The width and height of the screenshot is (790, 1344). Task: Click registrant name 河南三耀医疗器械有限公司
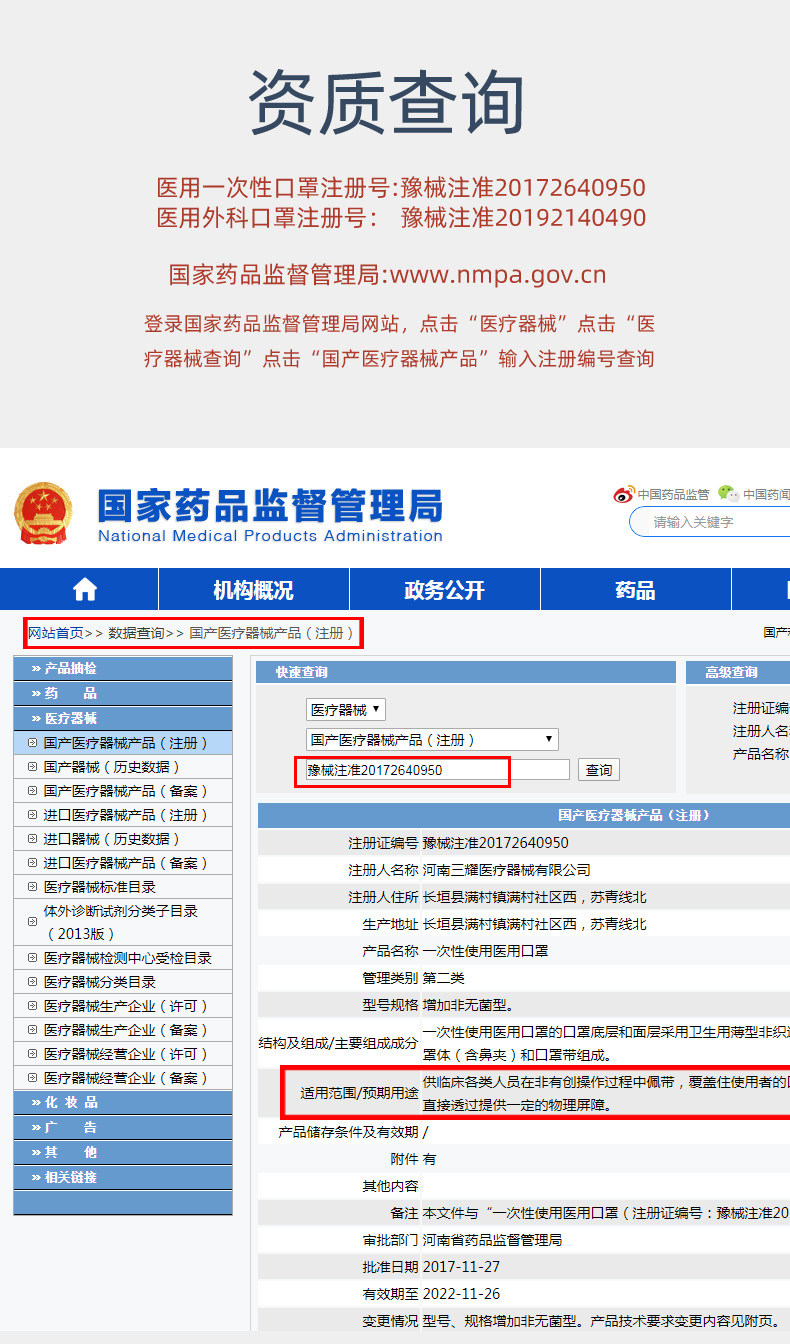click(x=506, y=870)
